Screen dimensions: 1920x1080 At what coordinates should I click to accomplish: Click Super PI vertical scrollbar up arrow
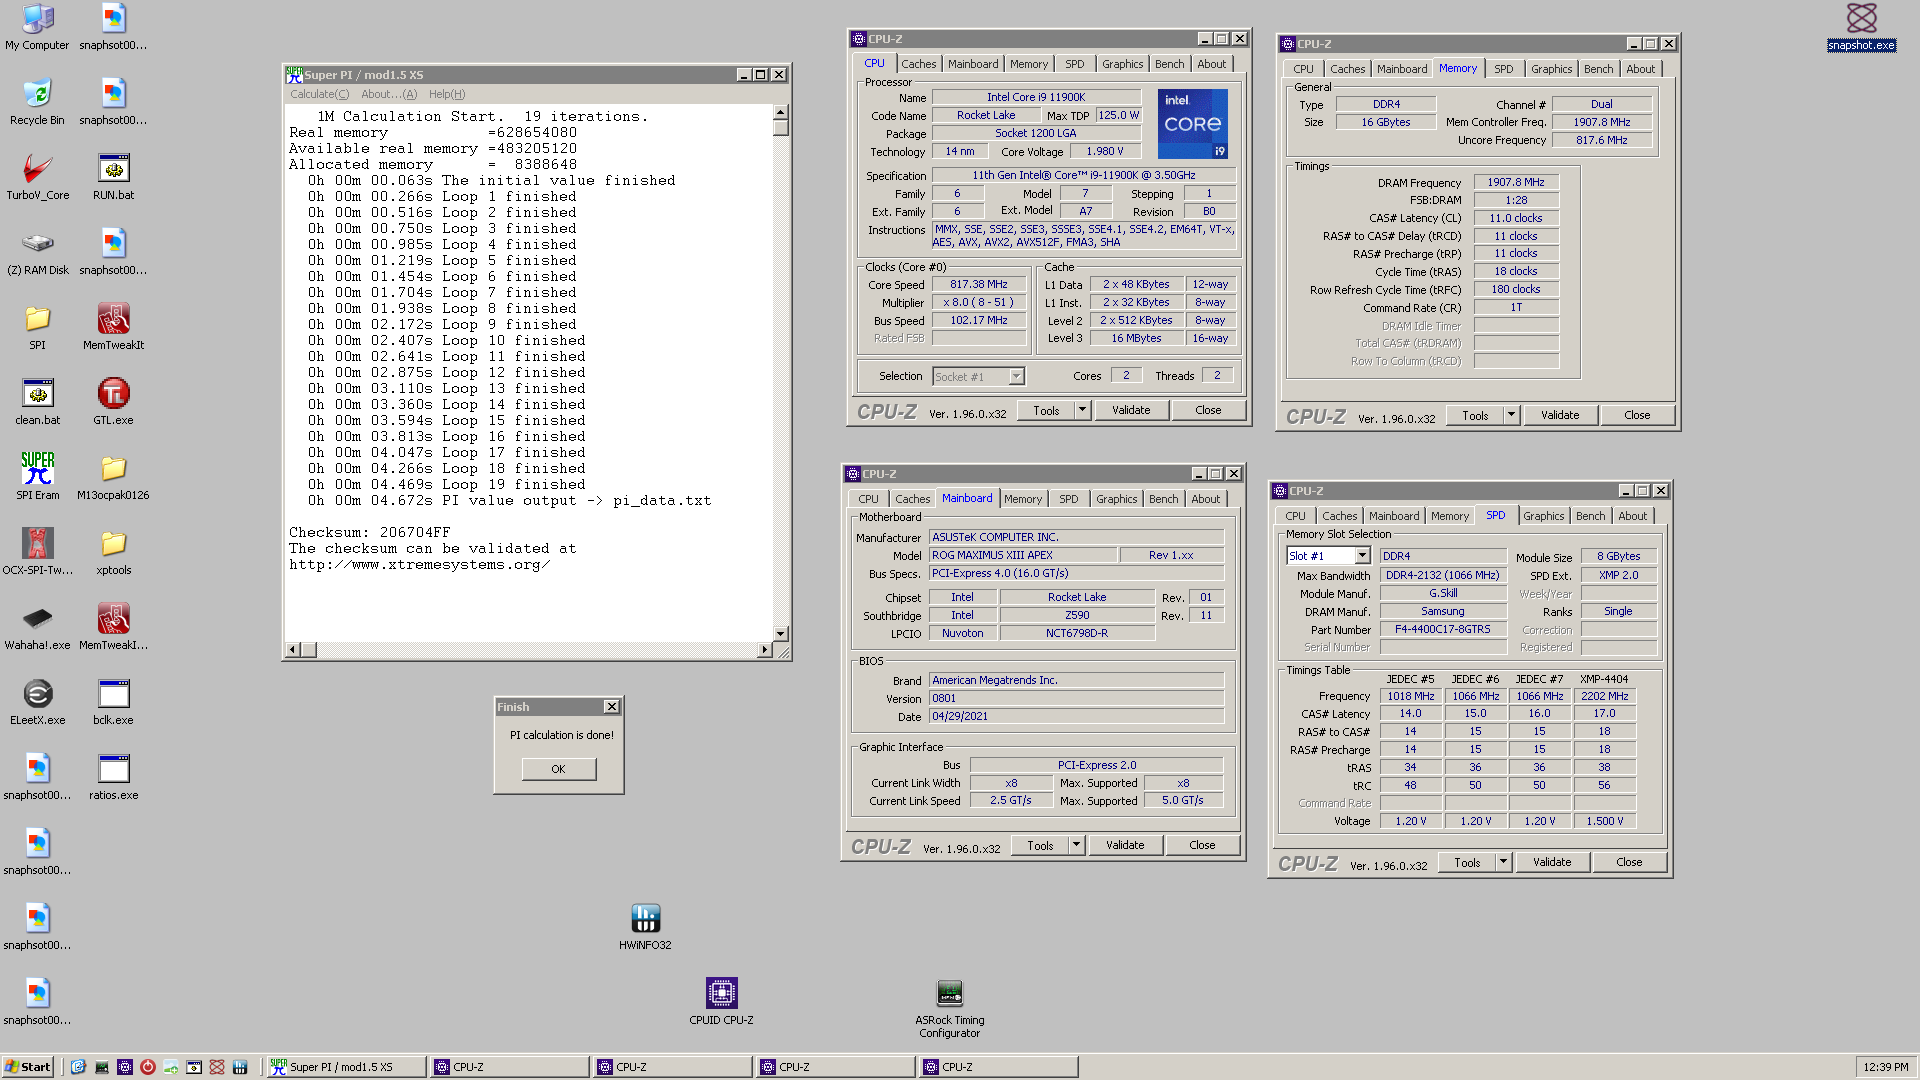pyautogui.click(x=781, y=112)
